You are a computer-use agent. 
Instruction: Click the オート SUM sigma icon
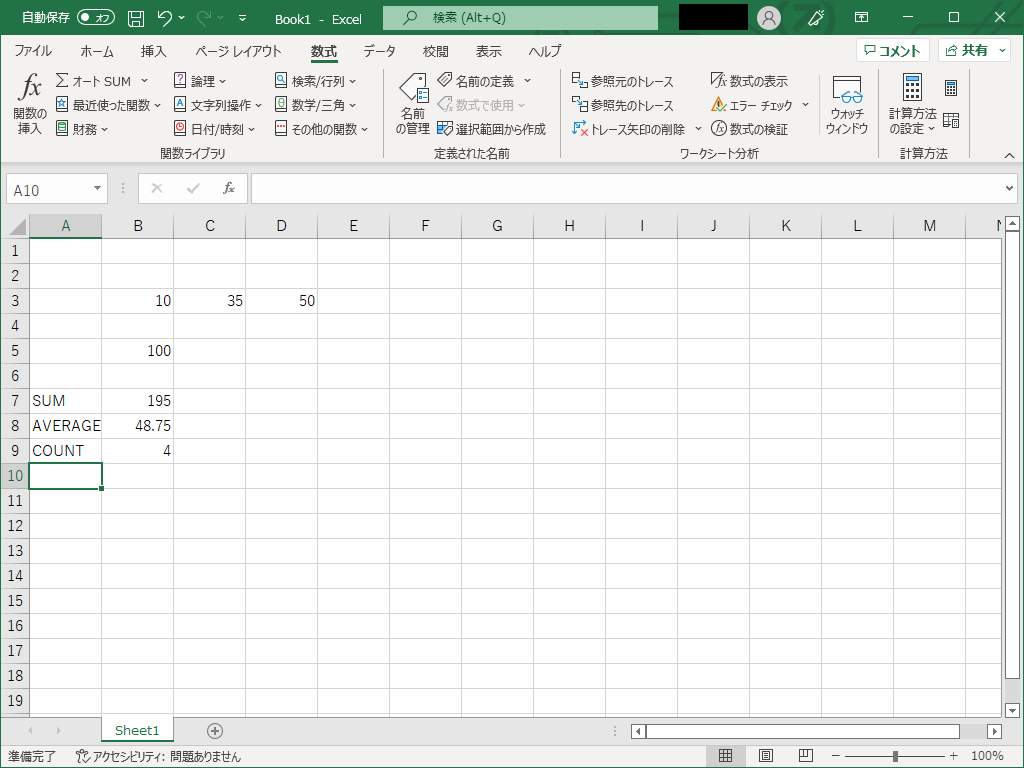62,80
